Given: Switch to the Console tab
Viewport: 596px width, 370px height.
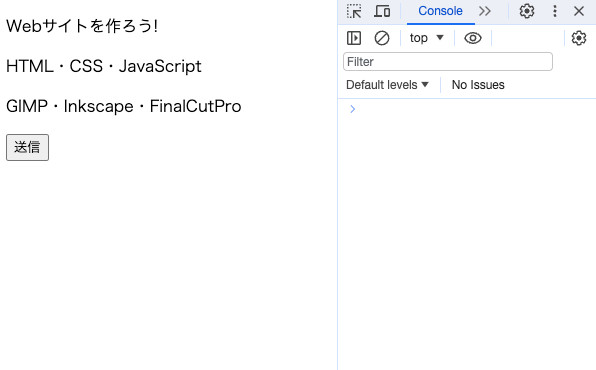Looking at the screenshot, I should (440, 11).
